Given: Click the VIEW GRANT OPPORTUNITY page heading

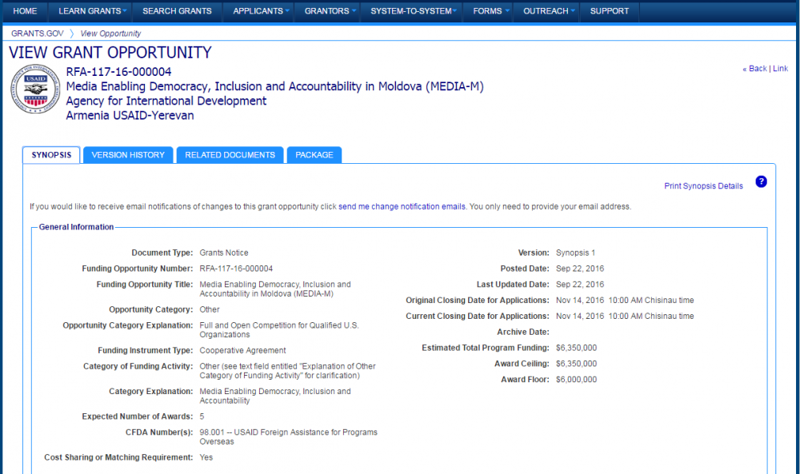Looking at the screenshot, I should (110, 53).
